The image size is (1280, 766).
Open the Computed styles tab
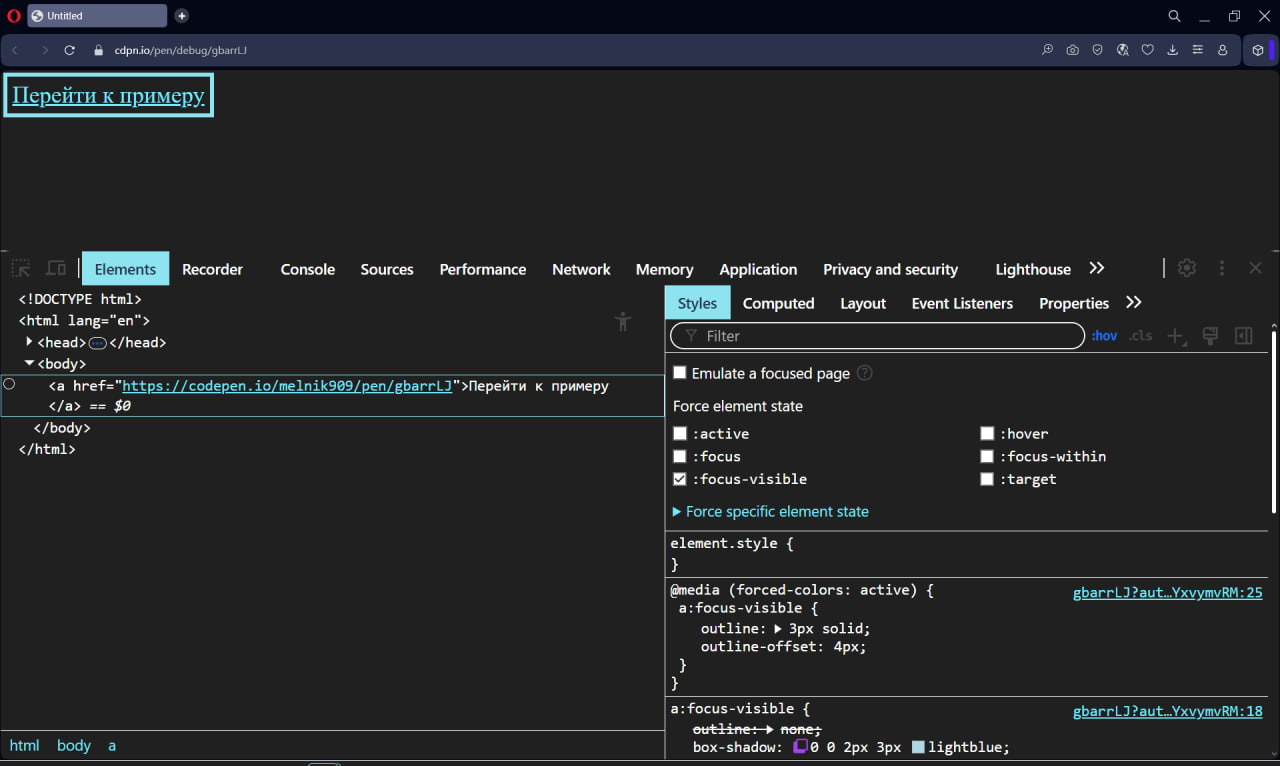pyautogui.click(x=778, y=303)
